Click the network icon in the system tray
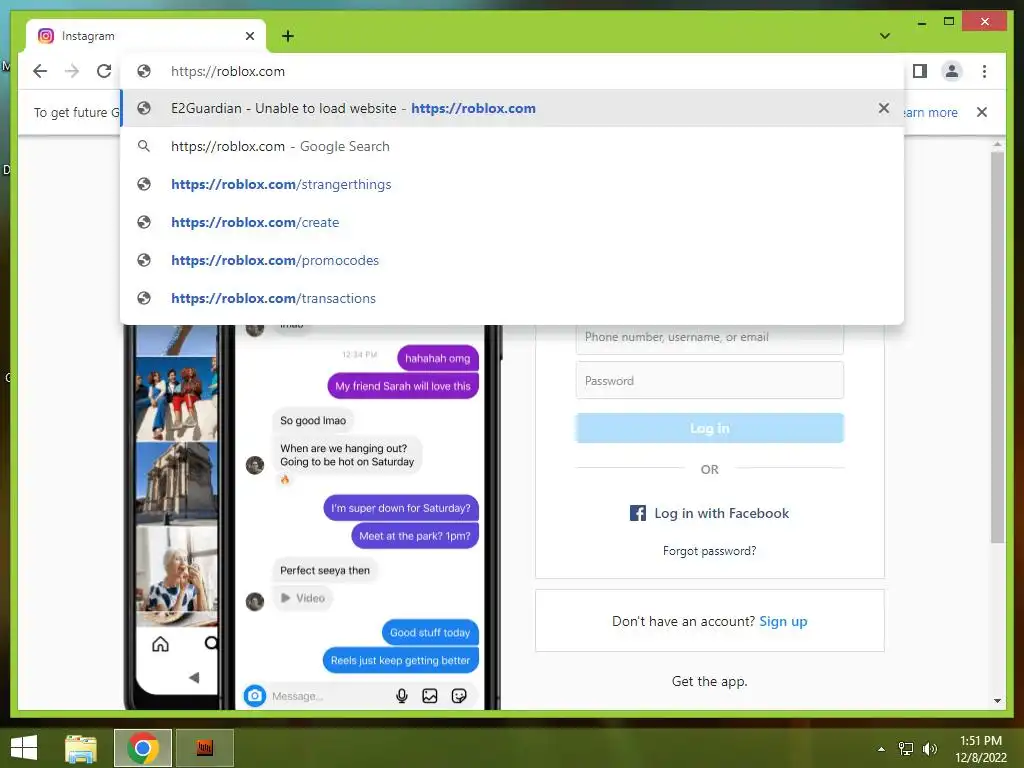 coord(906,749)
